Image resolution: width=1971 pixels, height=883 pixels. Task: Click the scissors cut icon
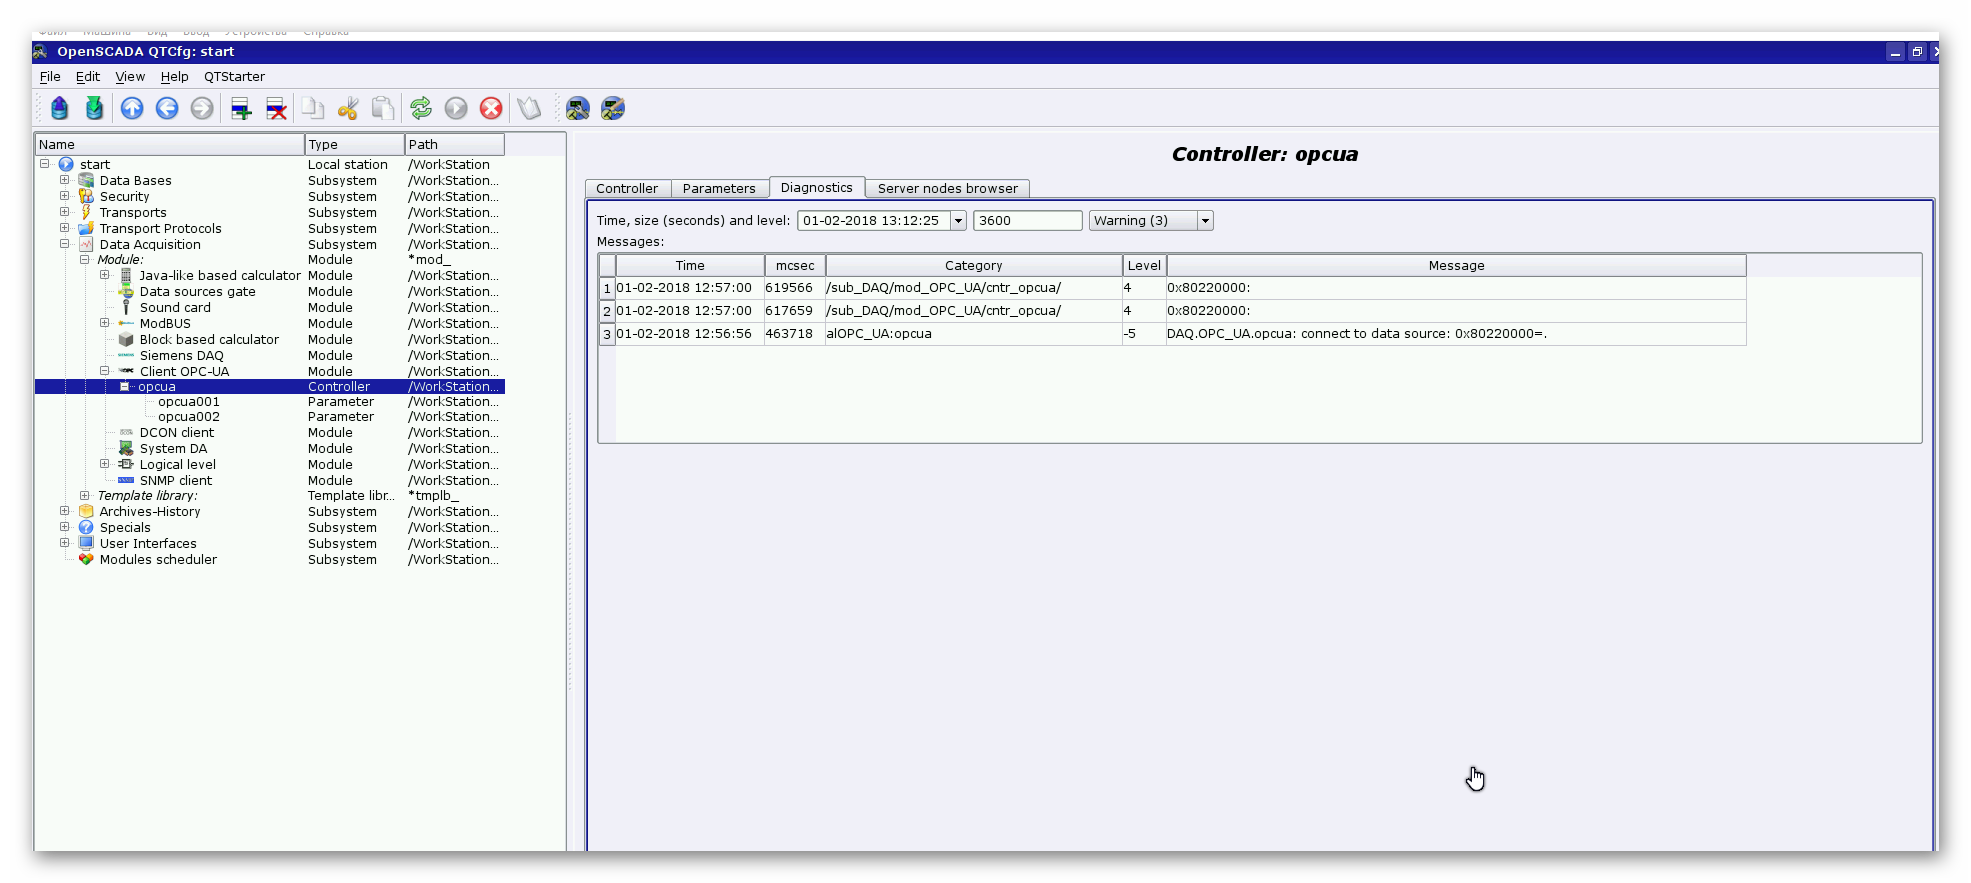tap(348, 108)
